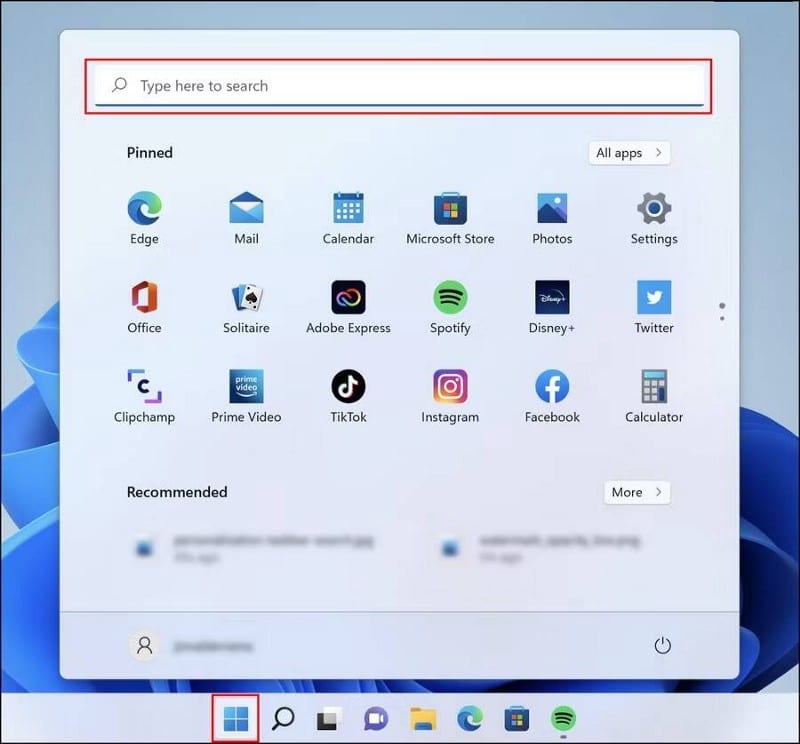Start the Calculator app
Image resolution: width=800 pixels, height=744 pixels.
653,385
